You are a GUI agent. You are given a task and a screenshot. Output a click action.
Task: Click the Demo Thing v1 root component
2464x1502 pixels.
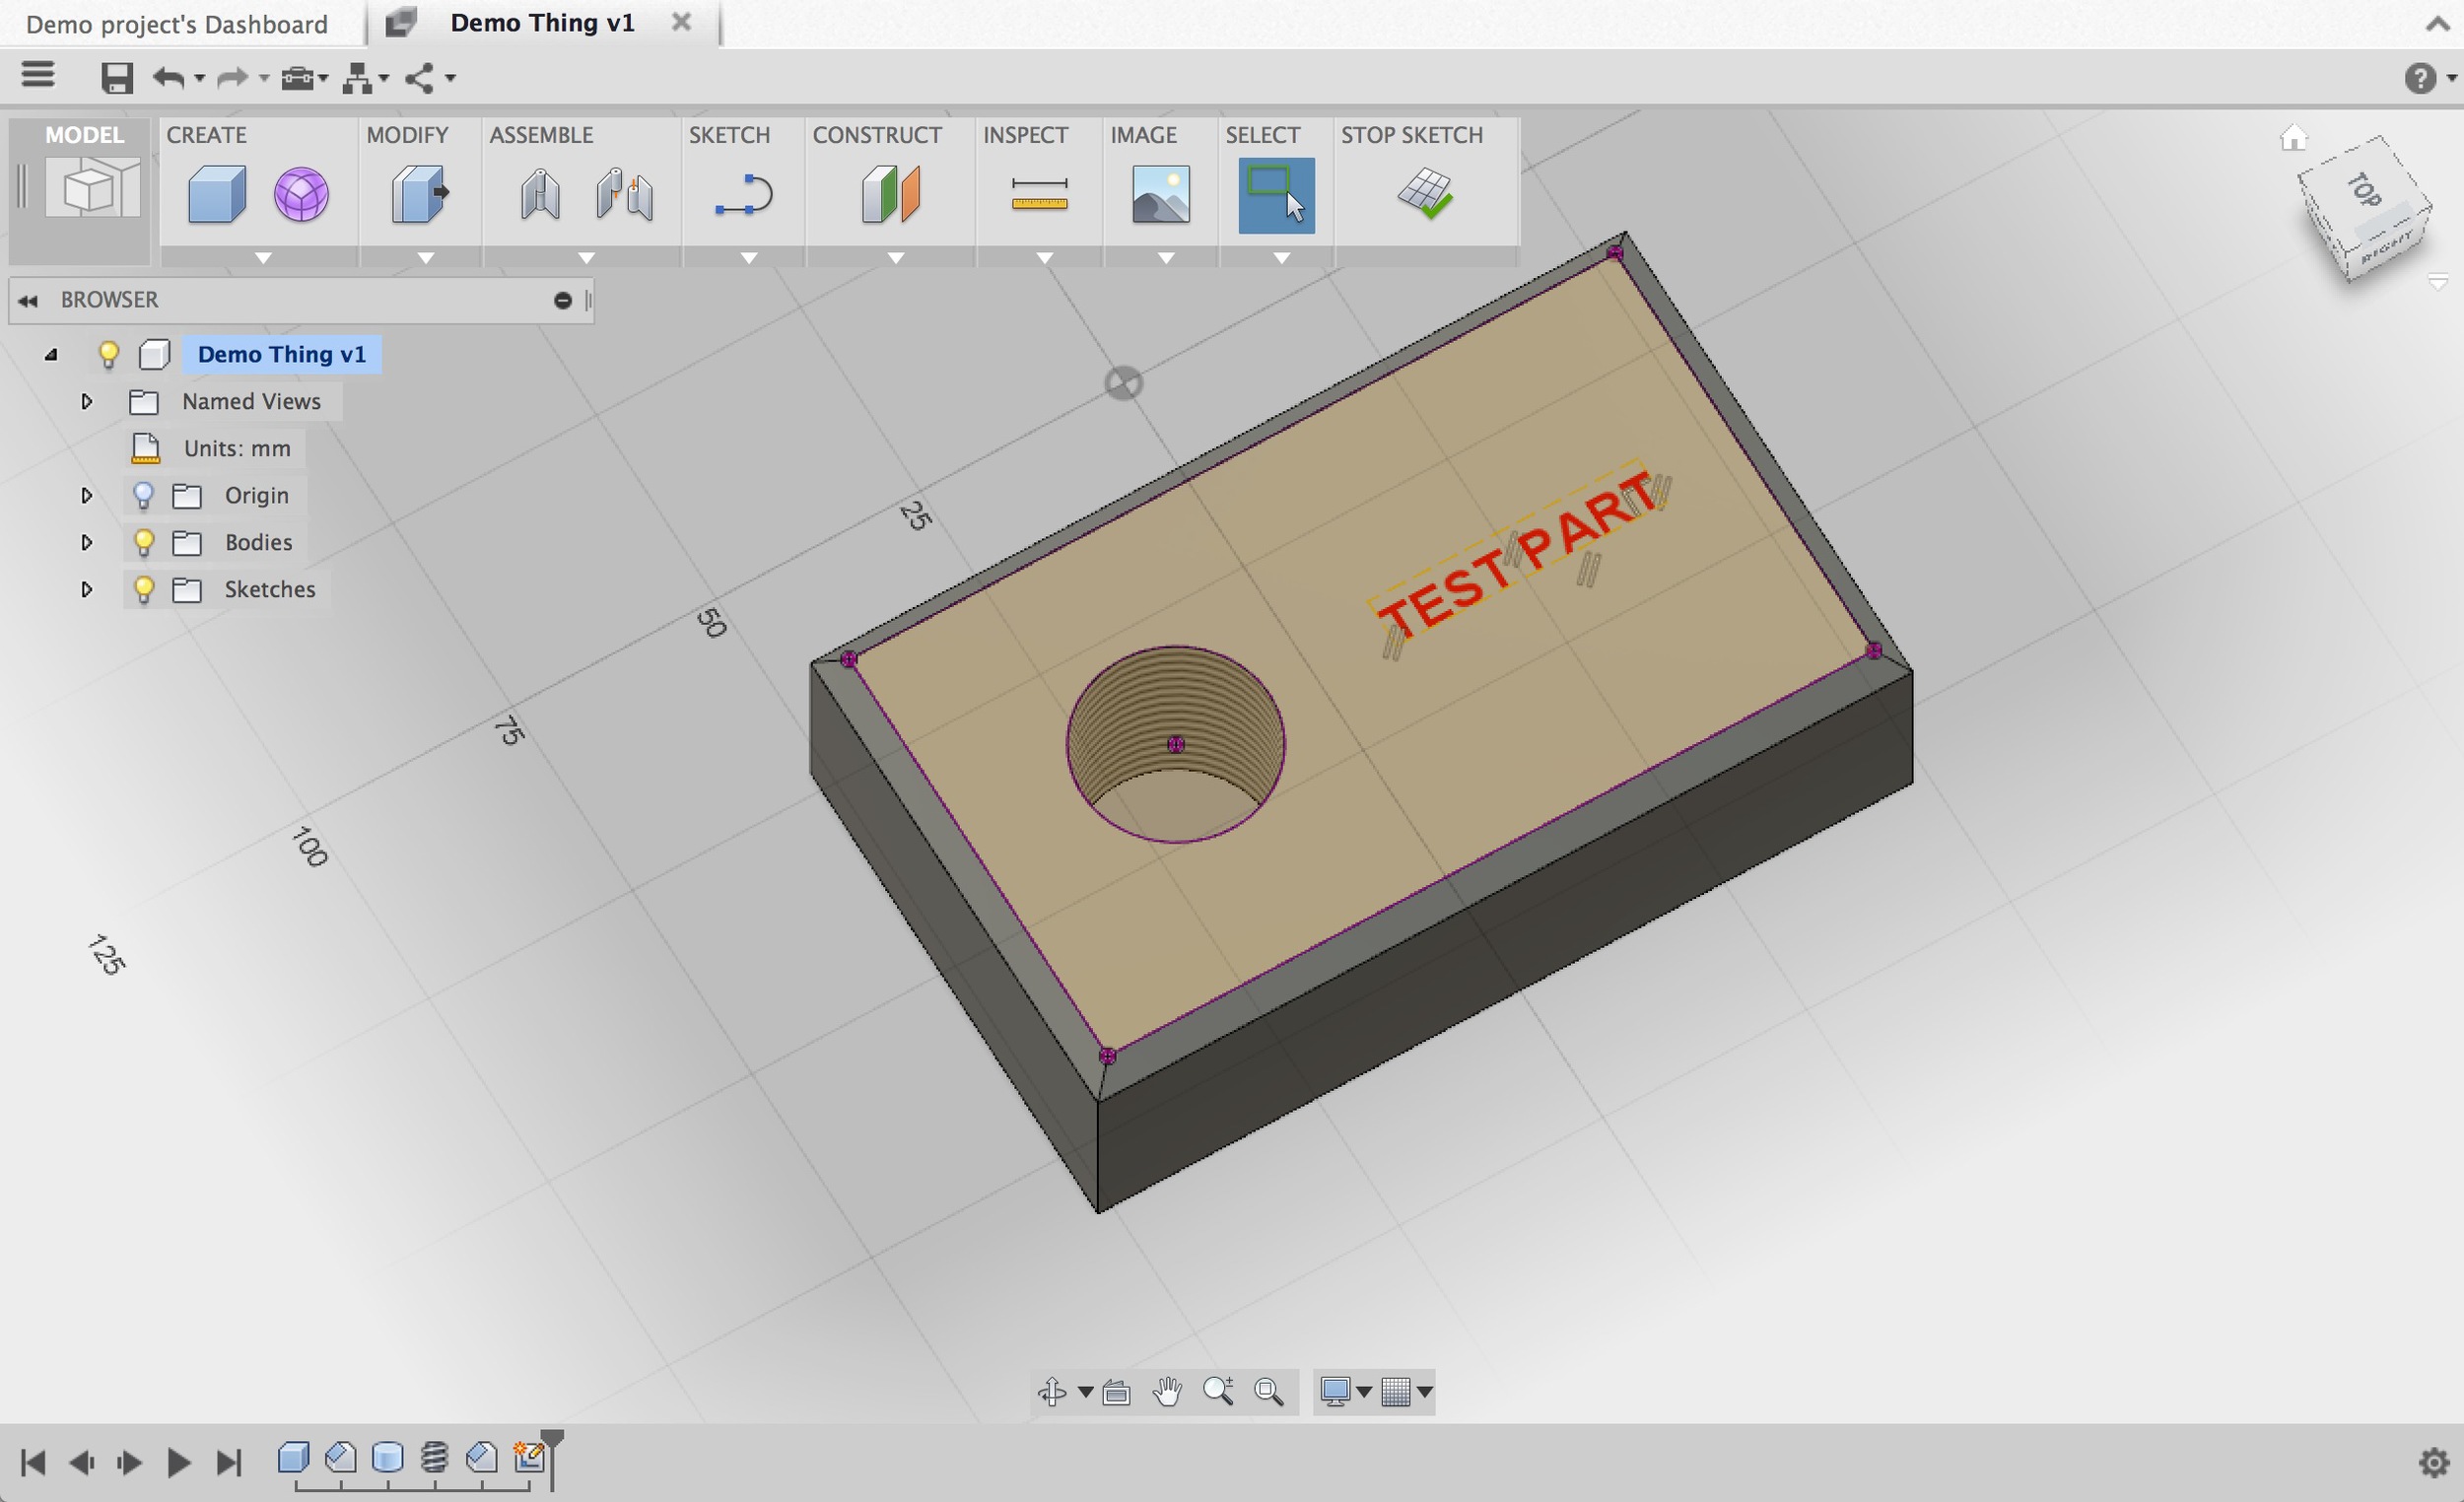281,354
